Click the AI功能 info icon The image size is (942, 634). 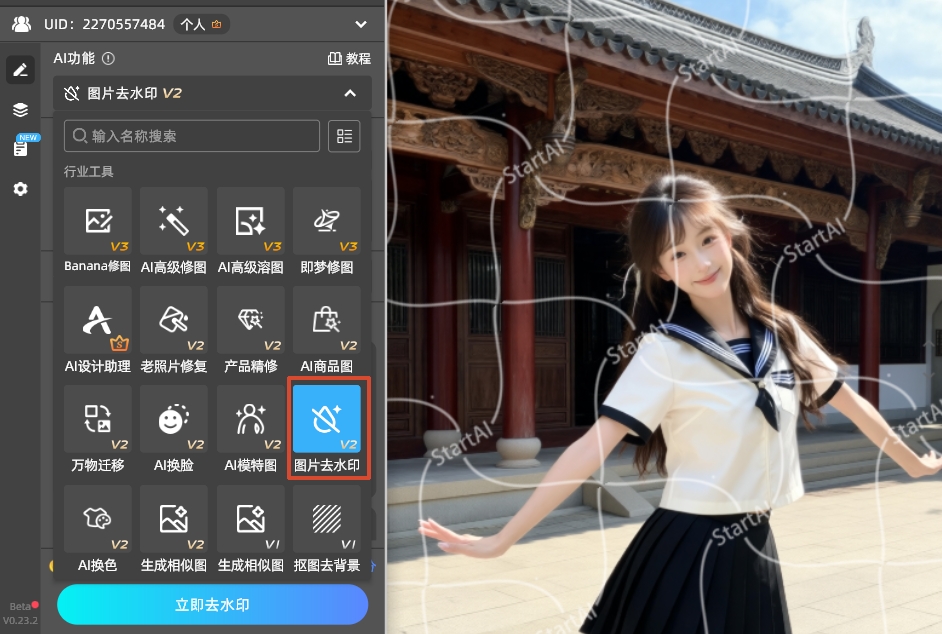pyautogui.click(x=108, y=59)
